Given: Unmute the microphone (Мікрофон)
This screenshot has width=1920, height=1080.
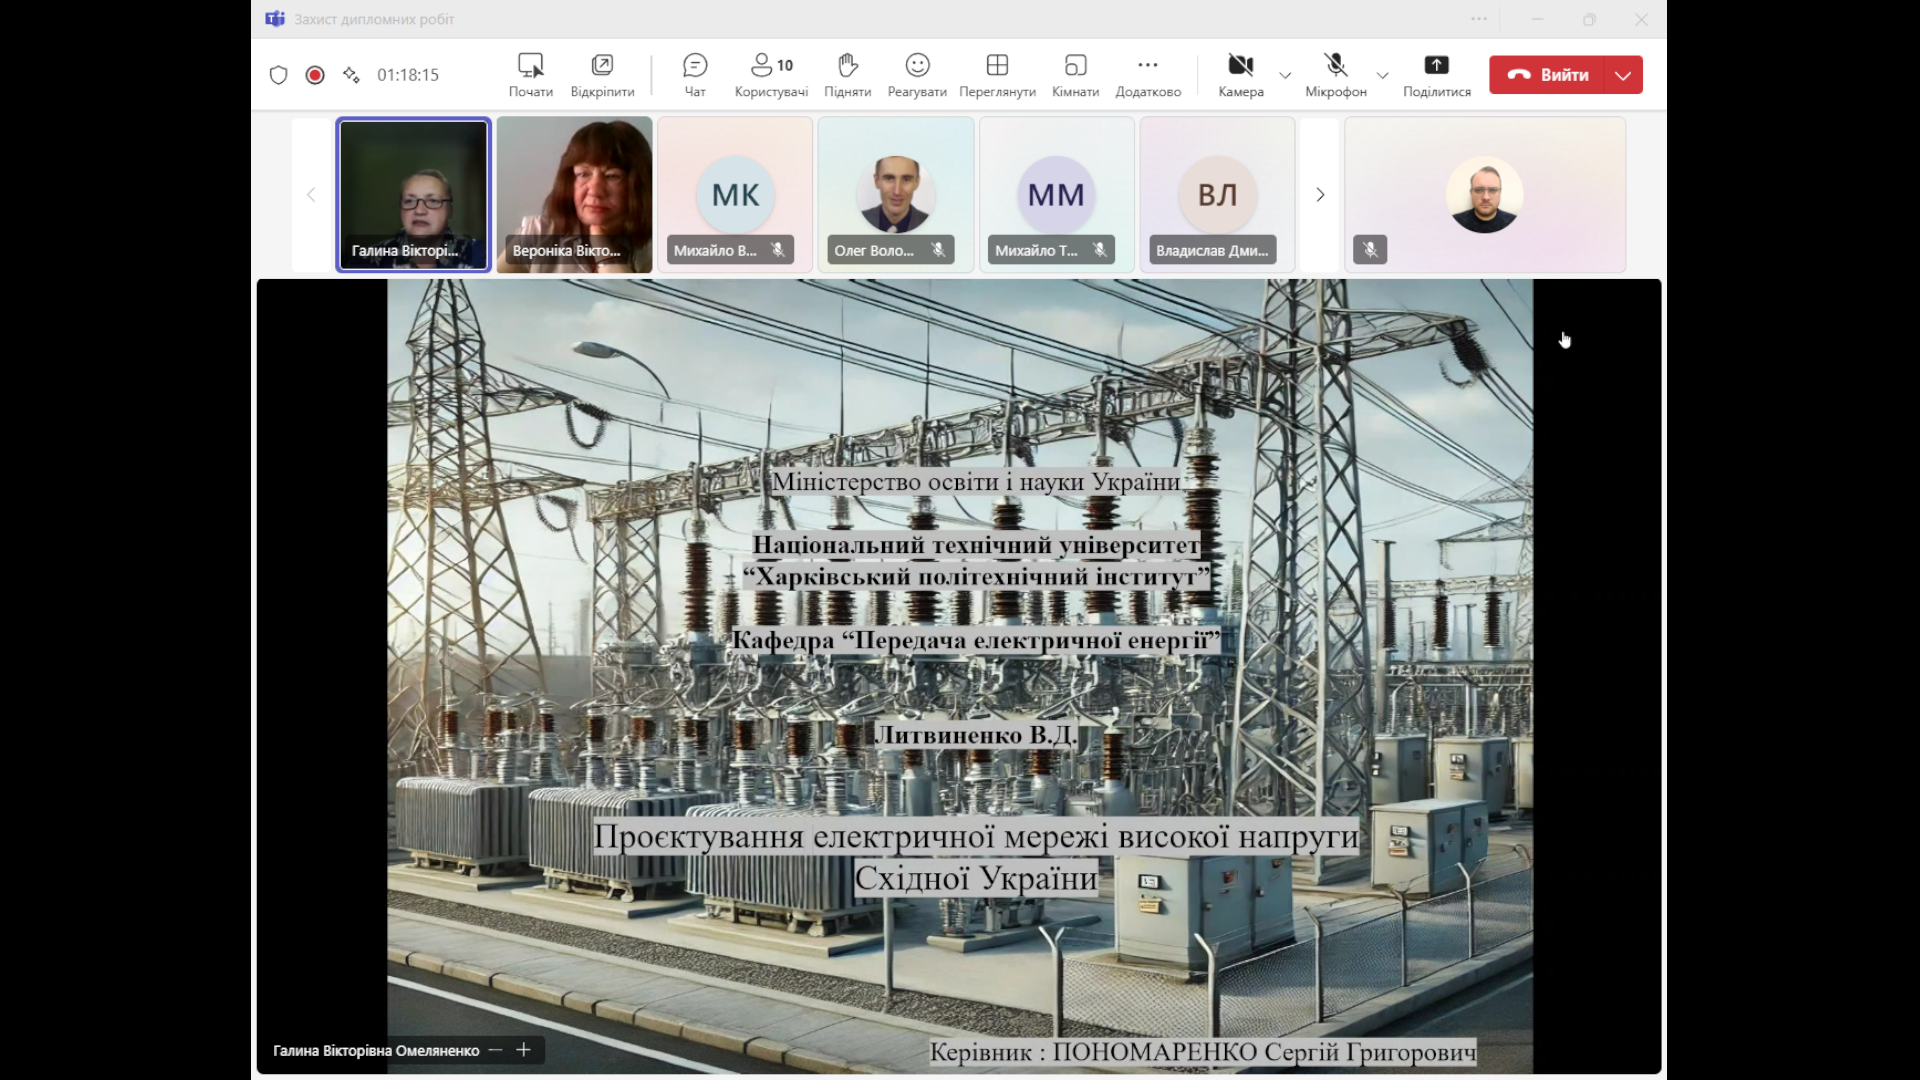Looking at the screenshot, I should (1335, 75).
